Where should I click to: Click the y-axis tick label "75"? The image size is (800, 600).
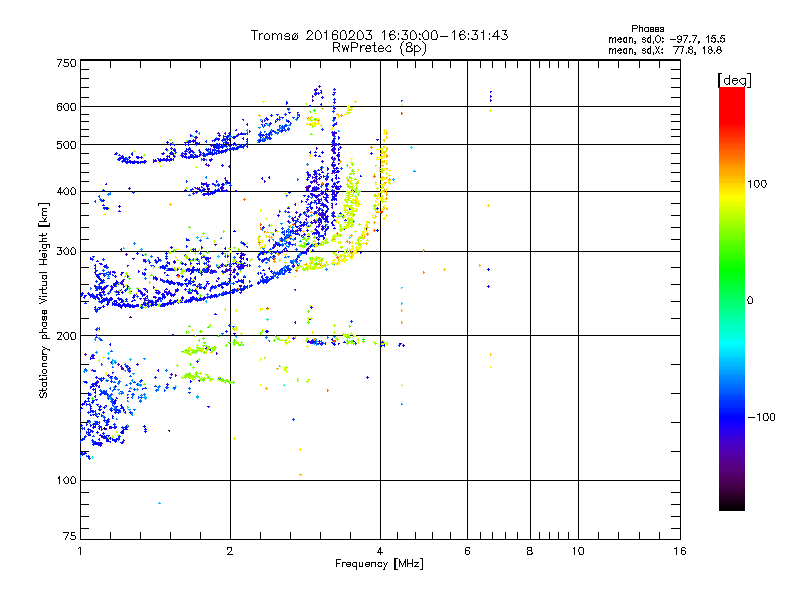point(70,536)
